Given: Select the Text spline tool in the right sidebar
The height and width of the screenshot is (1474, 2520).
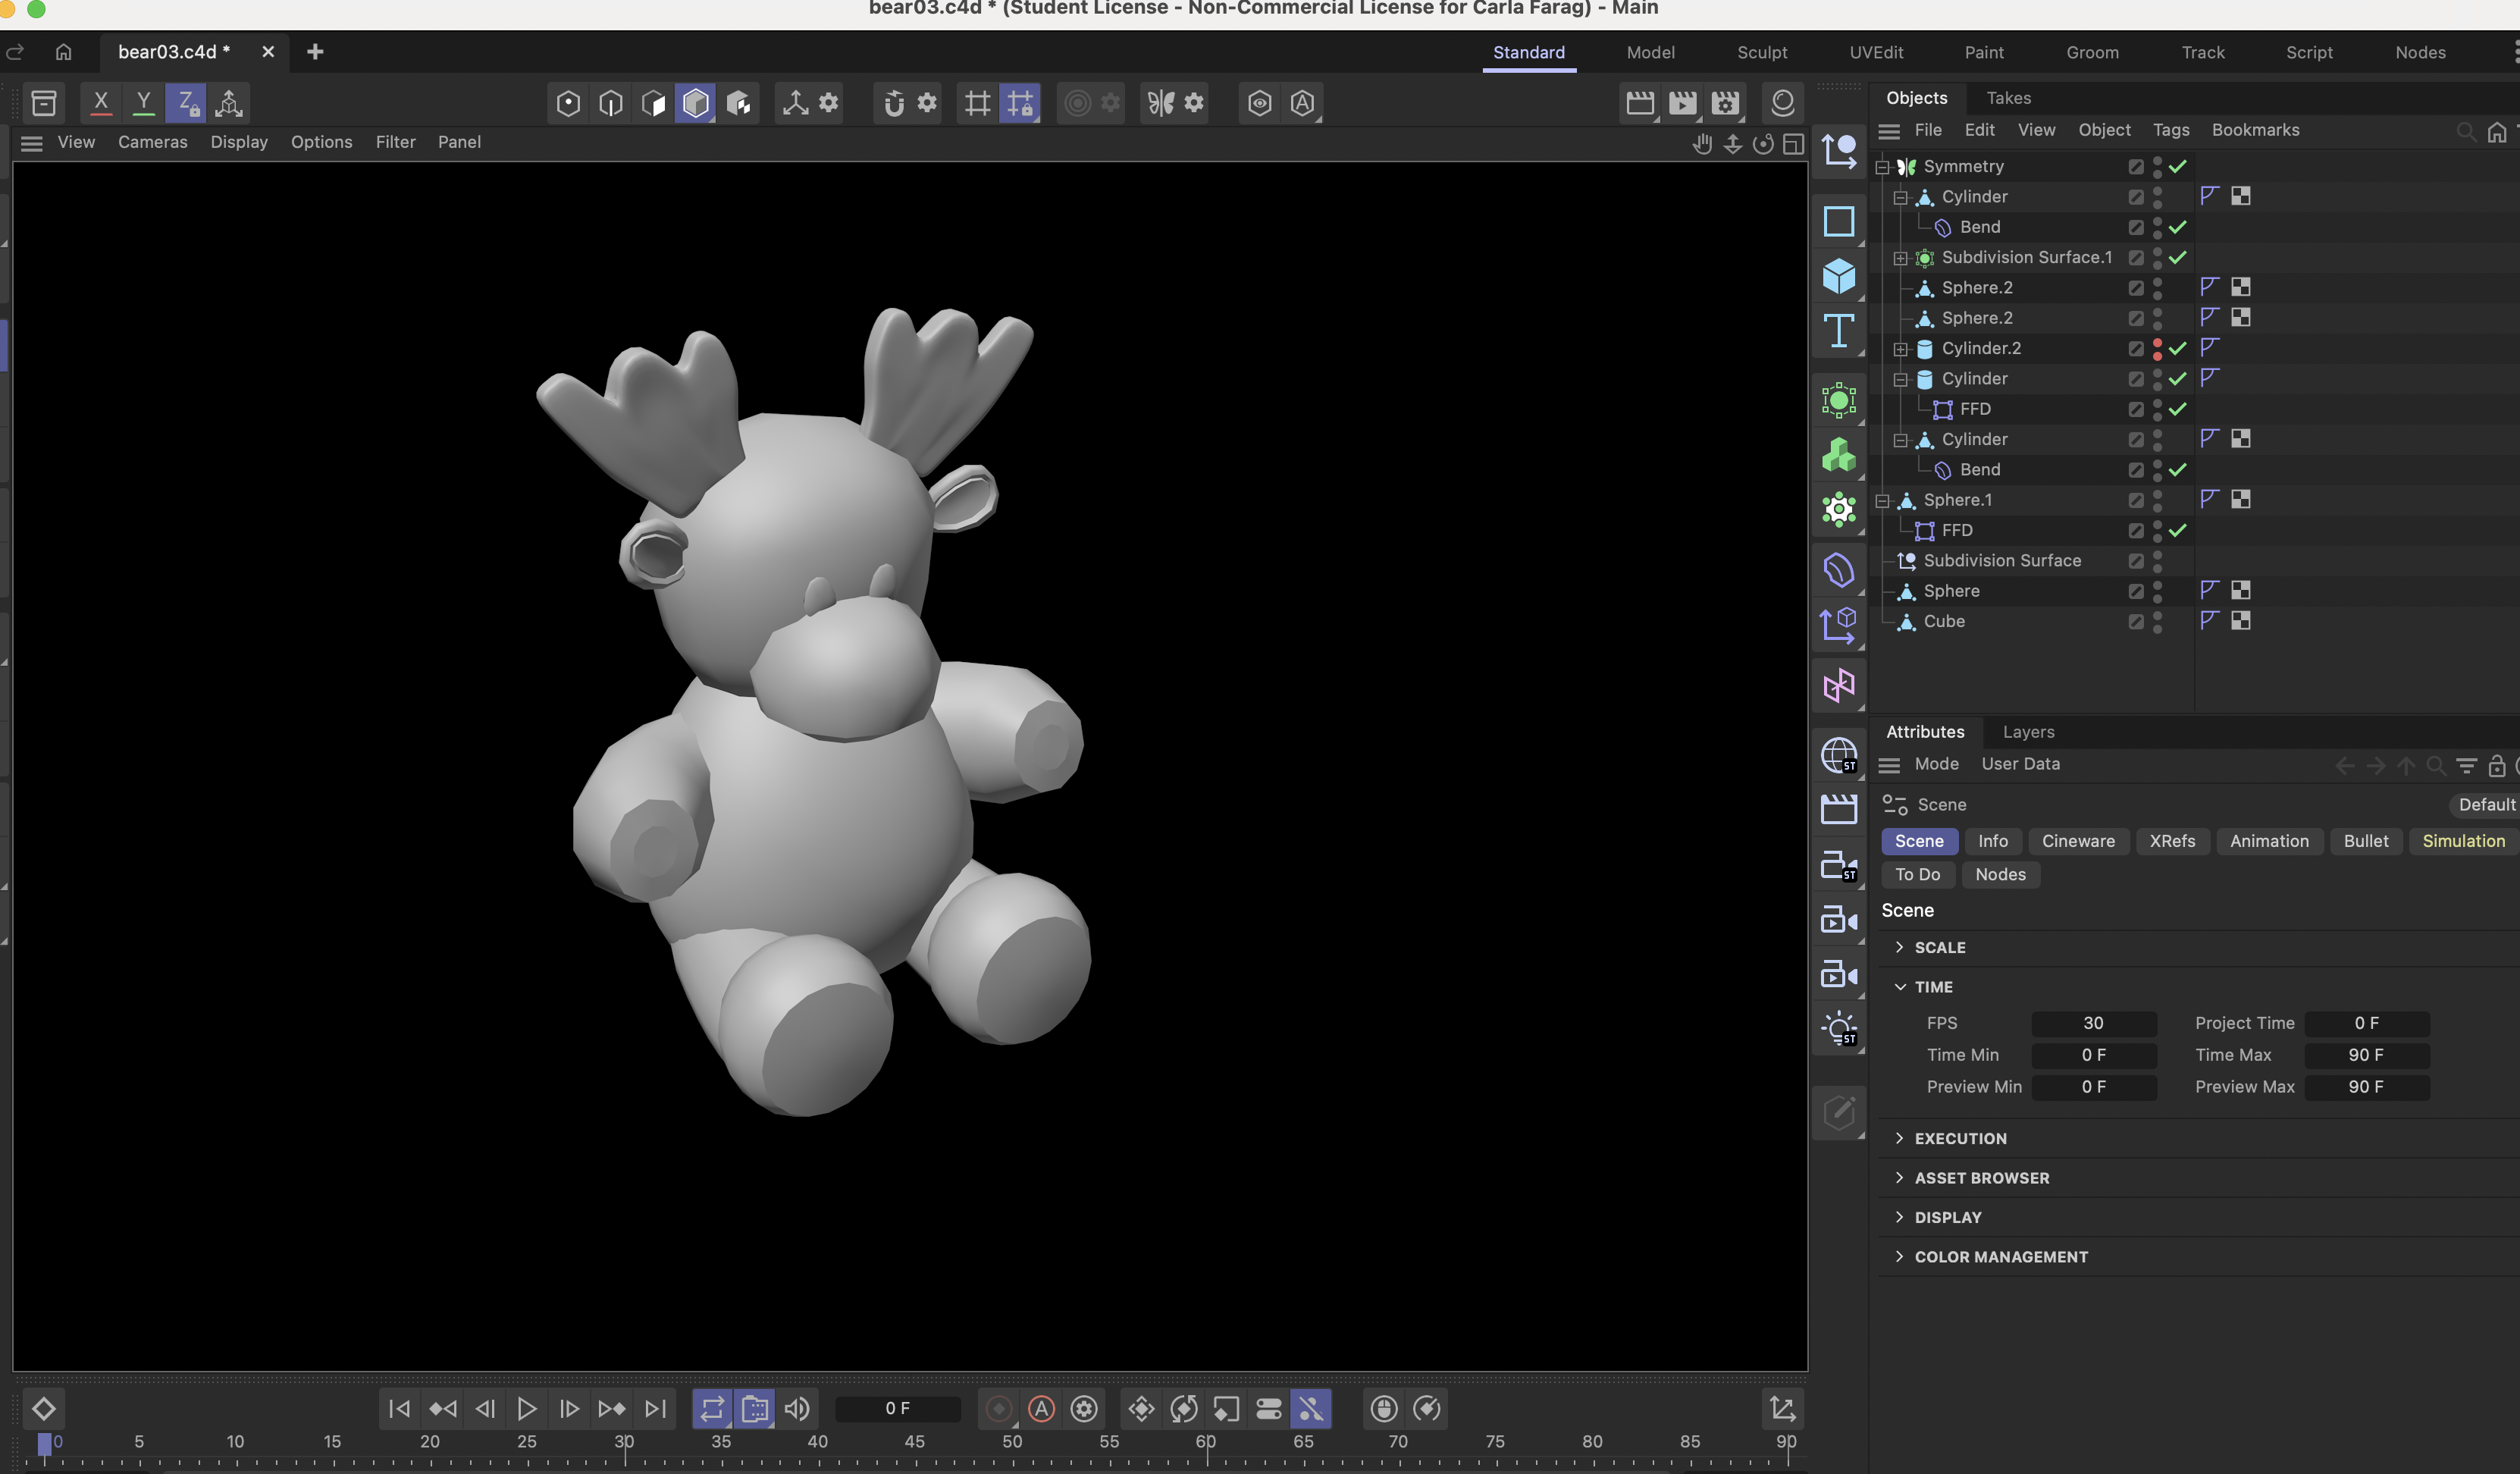Looking at the screenshot, I should [1840, 332].
